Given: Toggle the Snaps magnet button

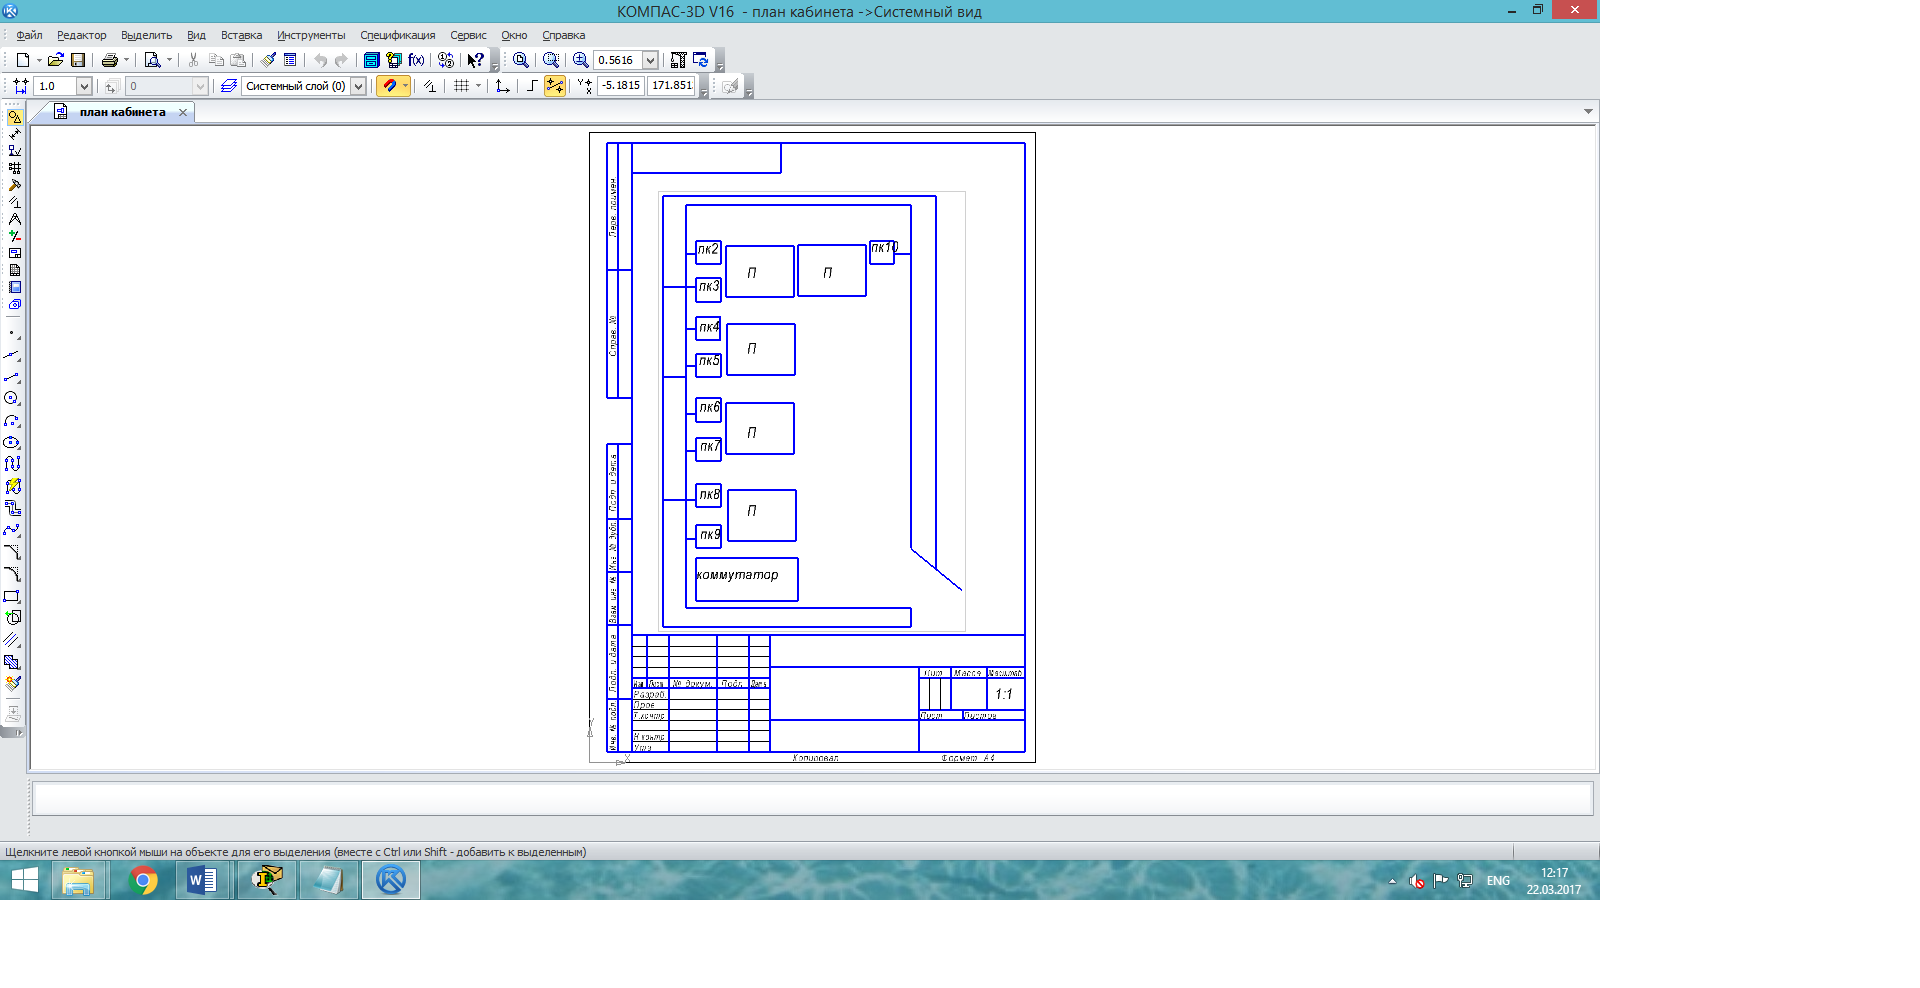Looking at the screenshot, I should tap(390, 86).
